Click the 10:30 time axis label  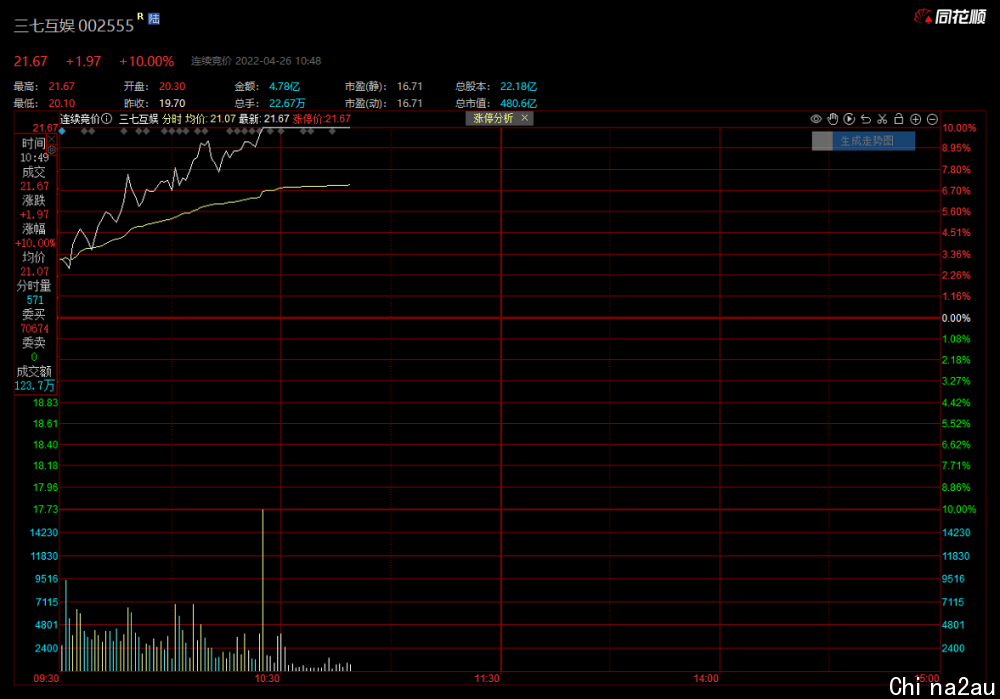click(x=267, y=679)
